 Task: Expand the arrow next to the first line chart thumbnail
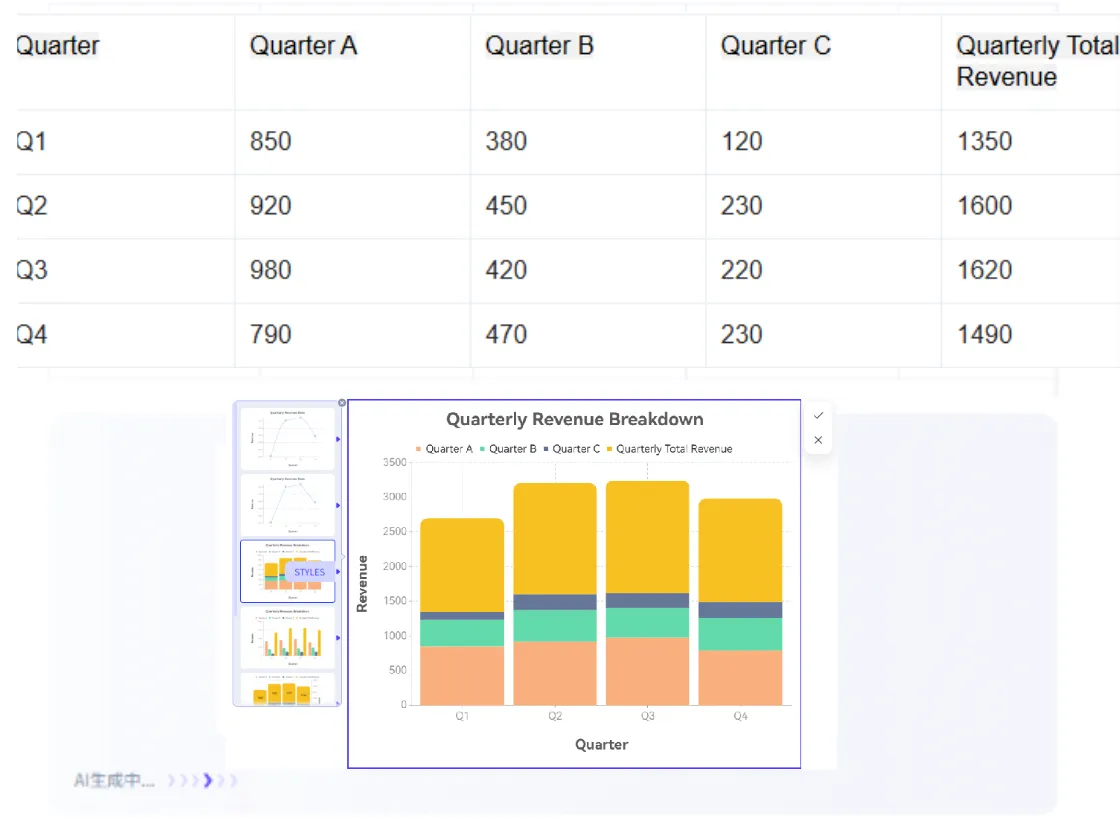[x=340, y=437]
